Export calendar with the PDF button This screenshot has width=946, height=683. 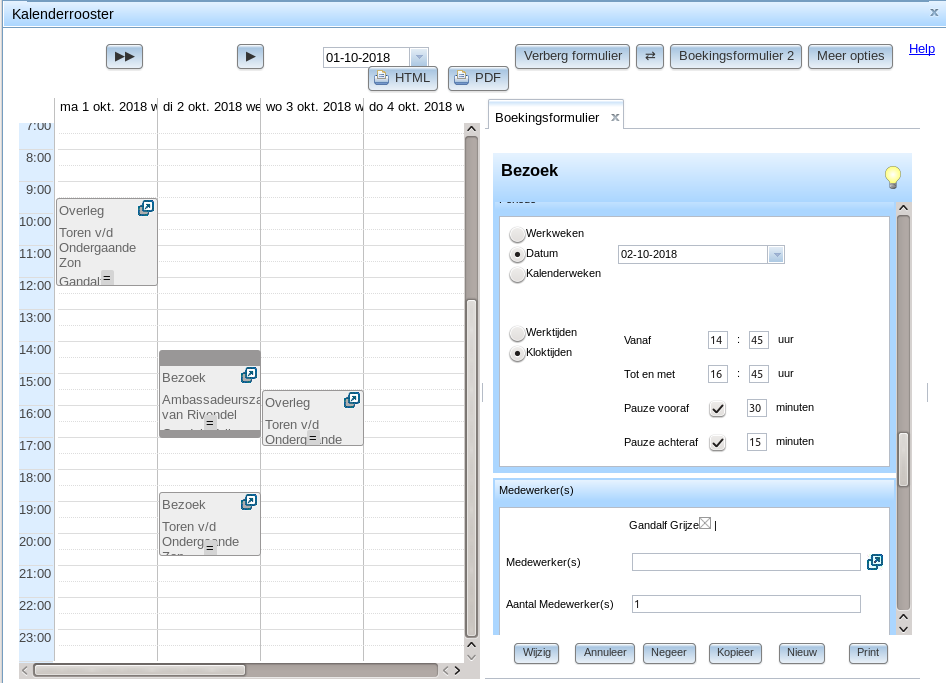coord(478,78)
